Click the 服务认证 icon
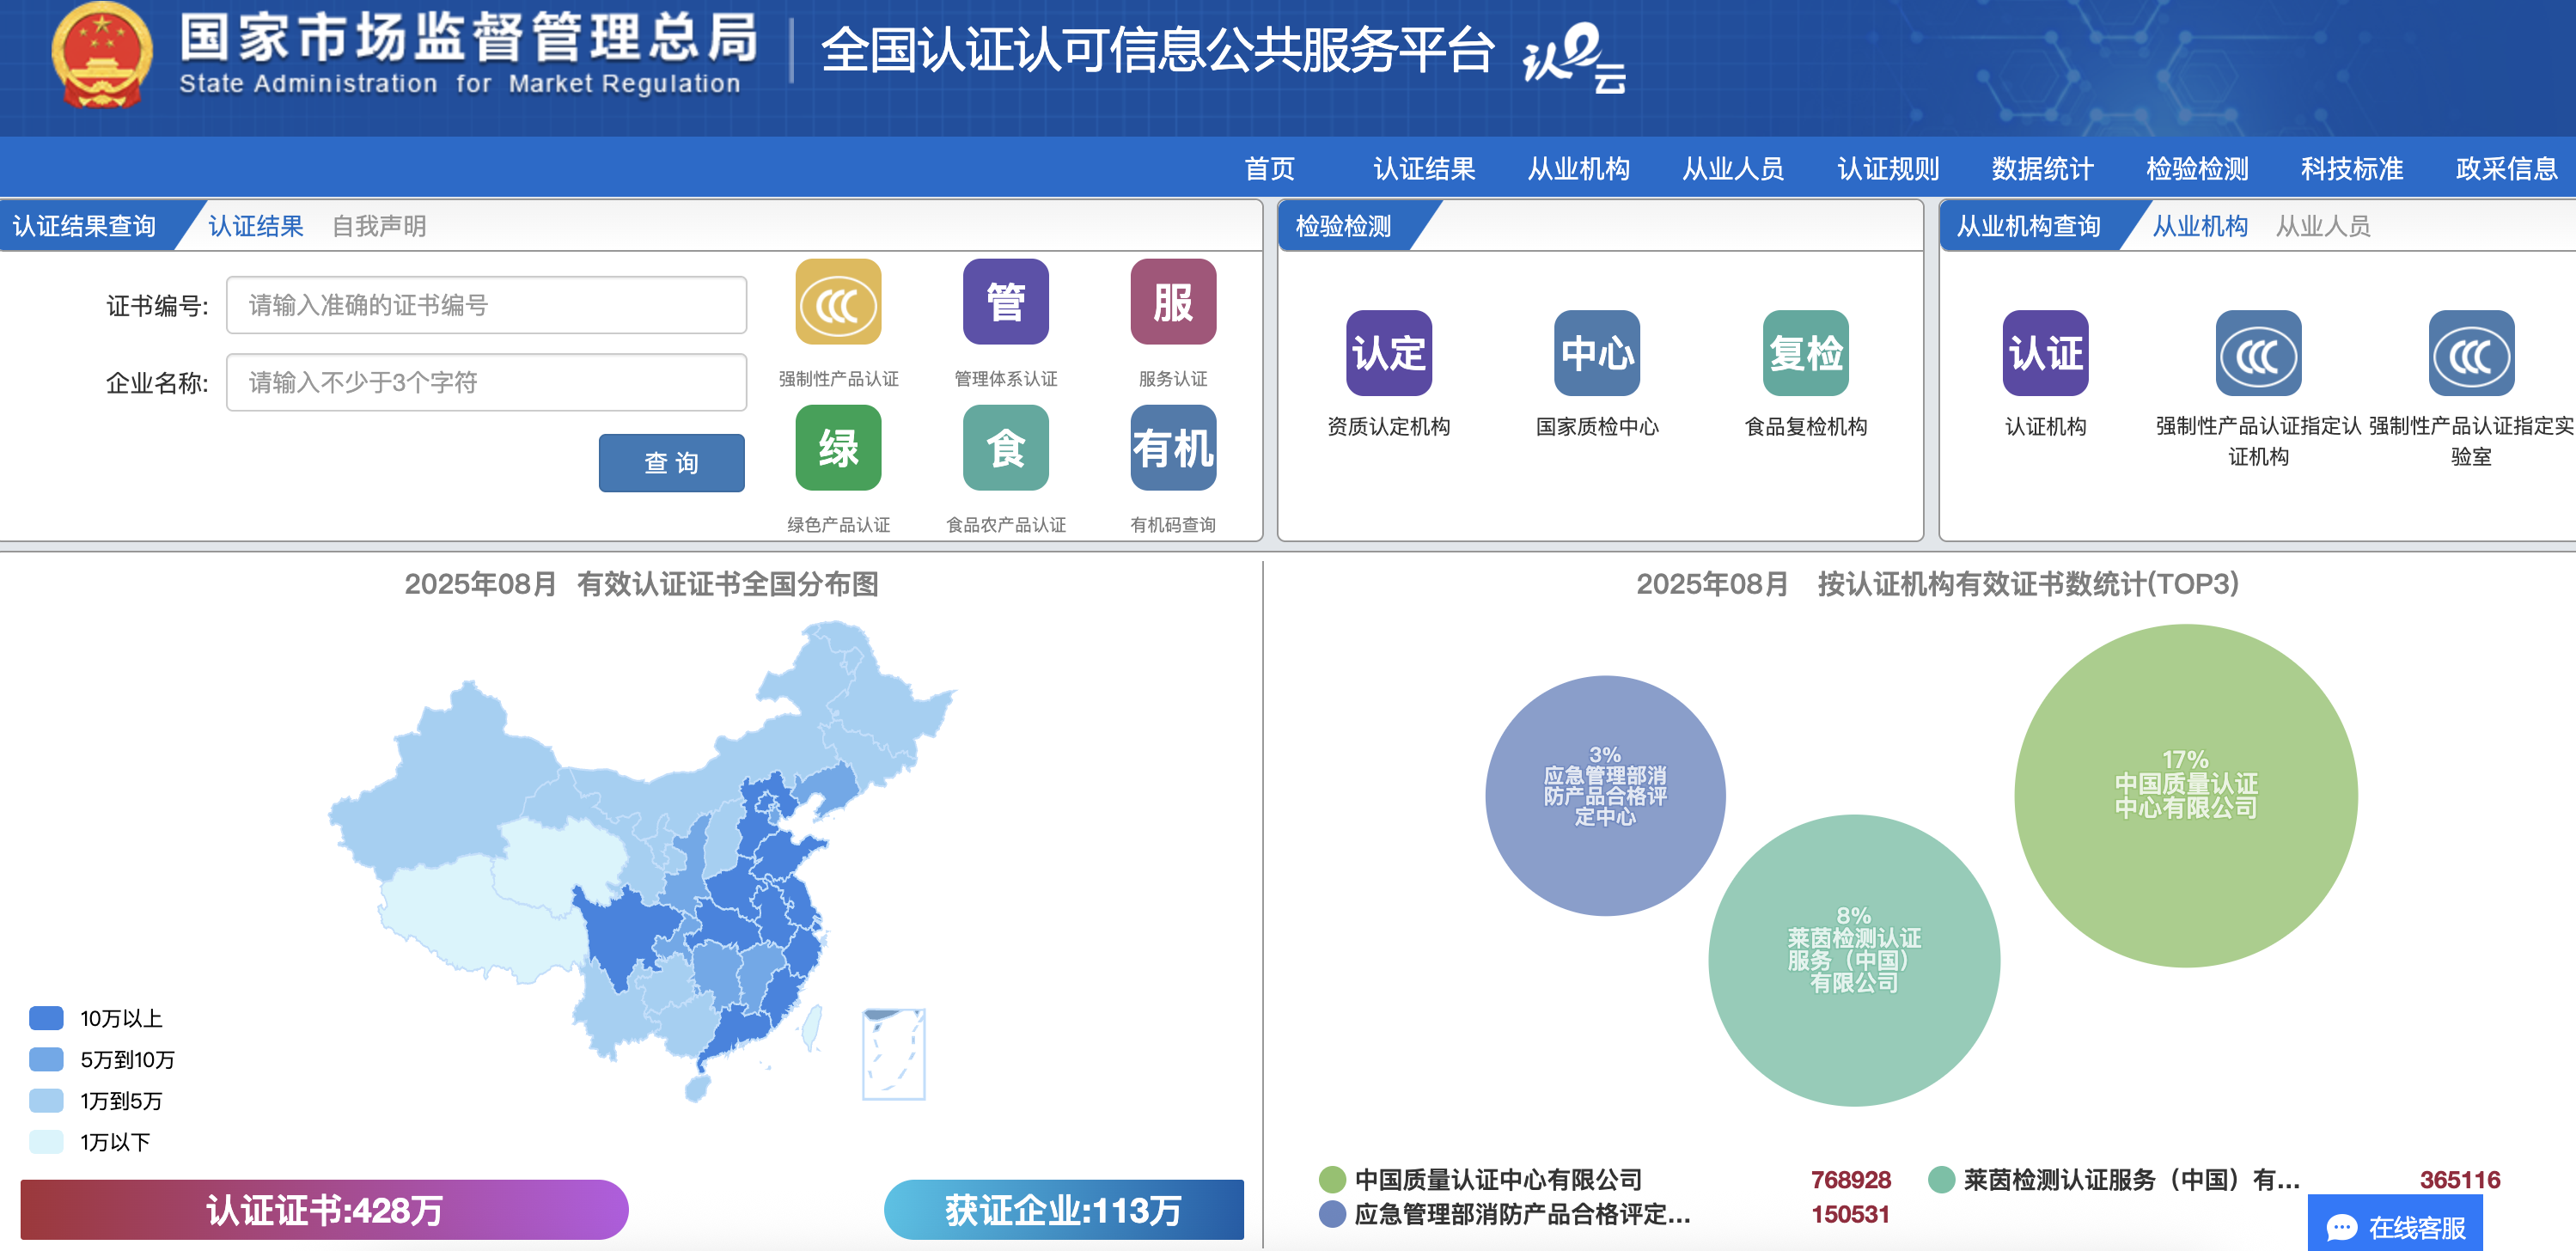This screenshot has height=1251, width=2576. coord(1172,305)
